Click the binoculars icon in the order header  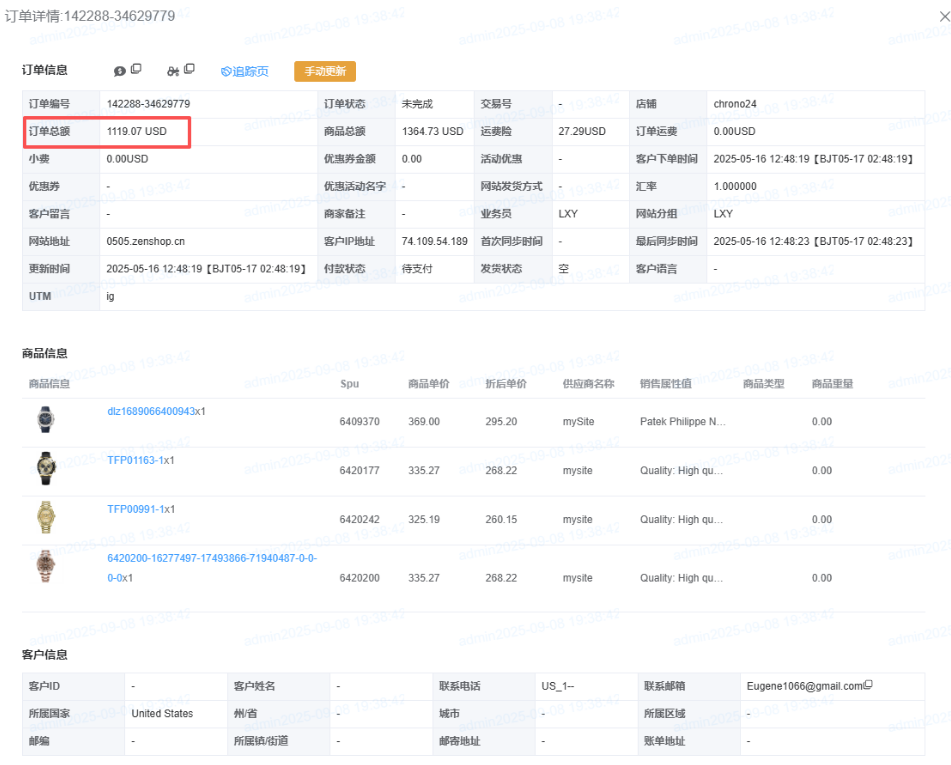[173, 71]
